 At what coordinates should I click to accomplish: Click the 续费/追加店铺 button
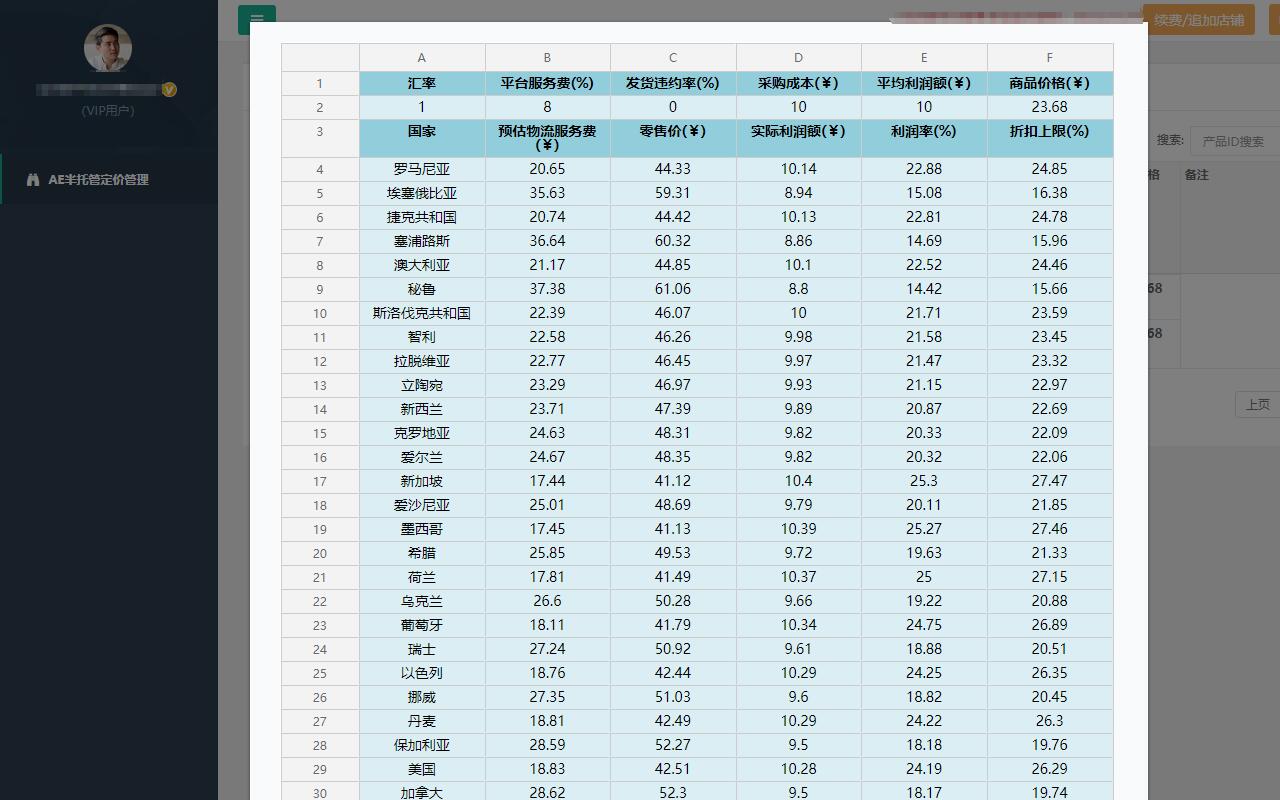(x=1197, y=19)
